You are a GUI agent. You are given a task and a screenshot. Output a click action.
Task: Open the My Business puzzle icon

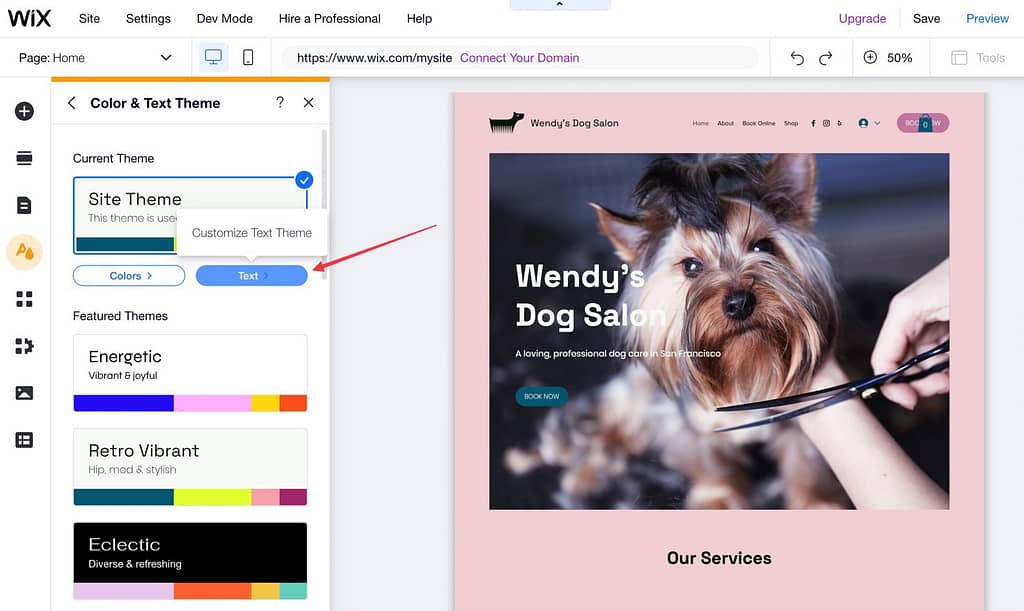click(x=24, y=346)
